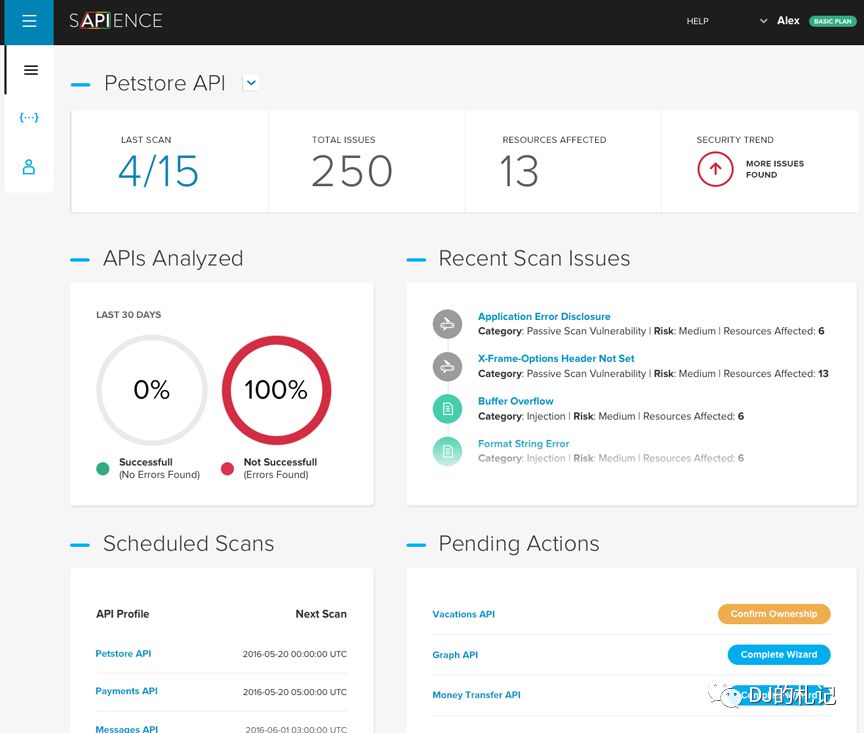Click the Sapience logo
Screen dimensions: 864x733
coord(116,21)
